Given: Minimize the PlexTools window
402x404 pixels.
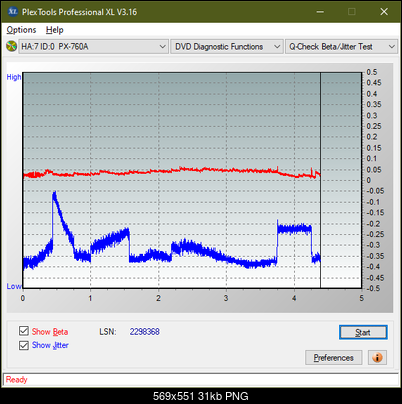Looking at the screenshot, I should (x=320, y=12).
